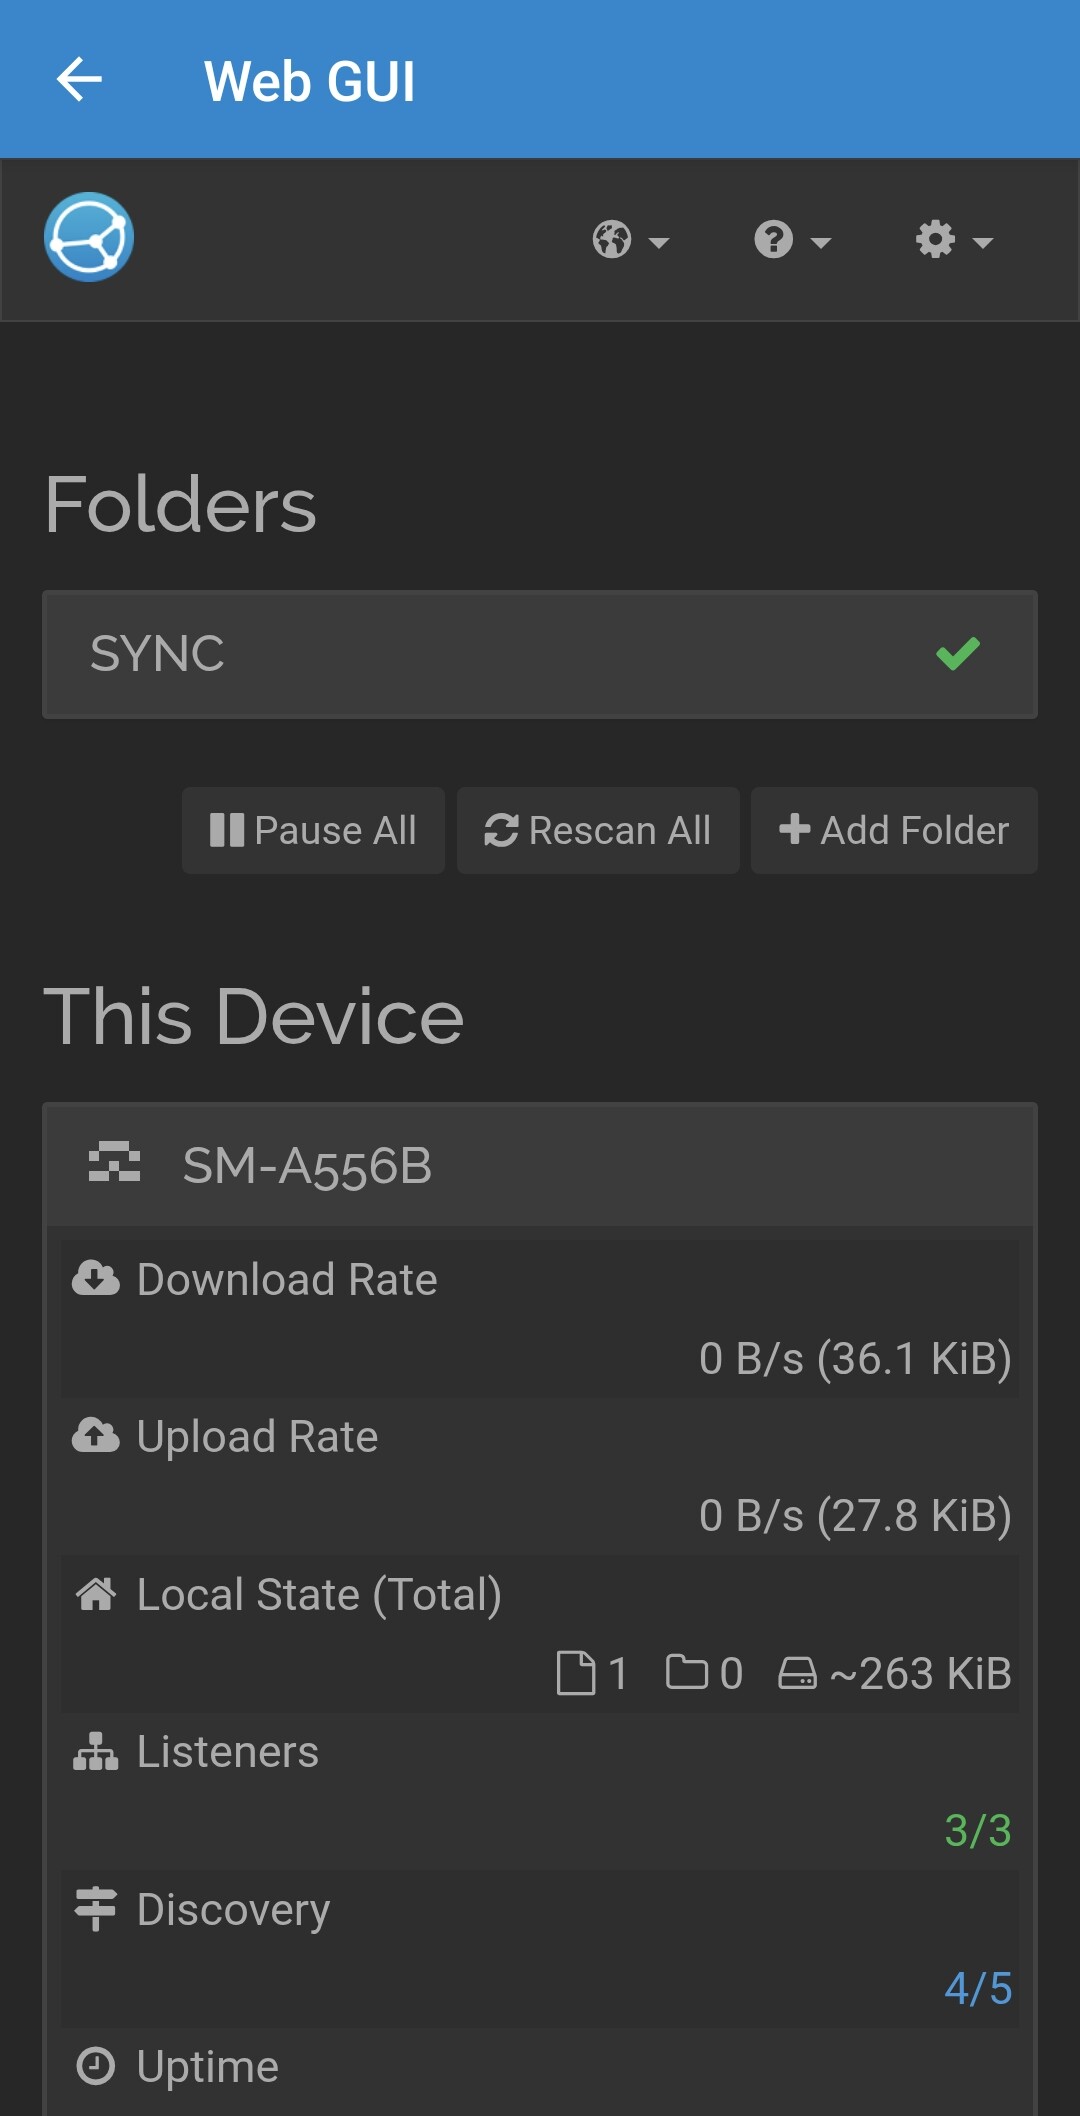Image resolution: width=1080 pixels, height=2116 pixels.
Task: Open the language globe dropdown
Action: (630, 240)
